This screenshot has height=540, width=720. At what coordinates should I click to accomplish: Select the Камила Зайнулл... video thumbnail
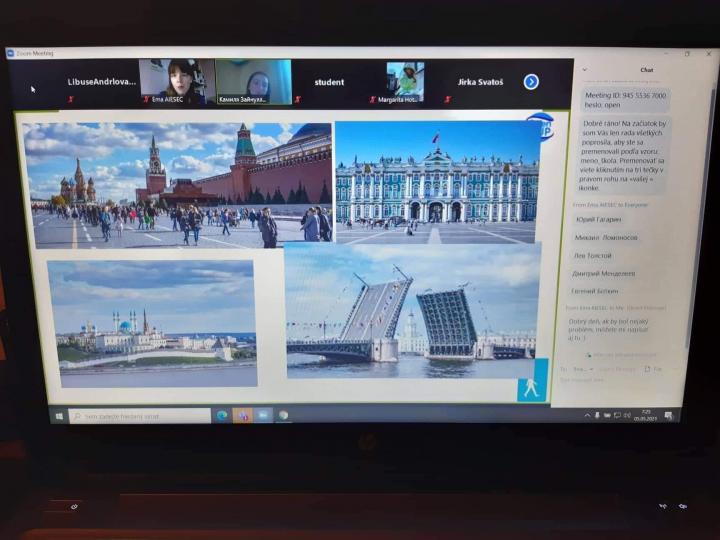coord(253,82)
